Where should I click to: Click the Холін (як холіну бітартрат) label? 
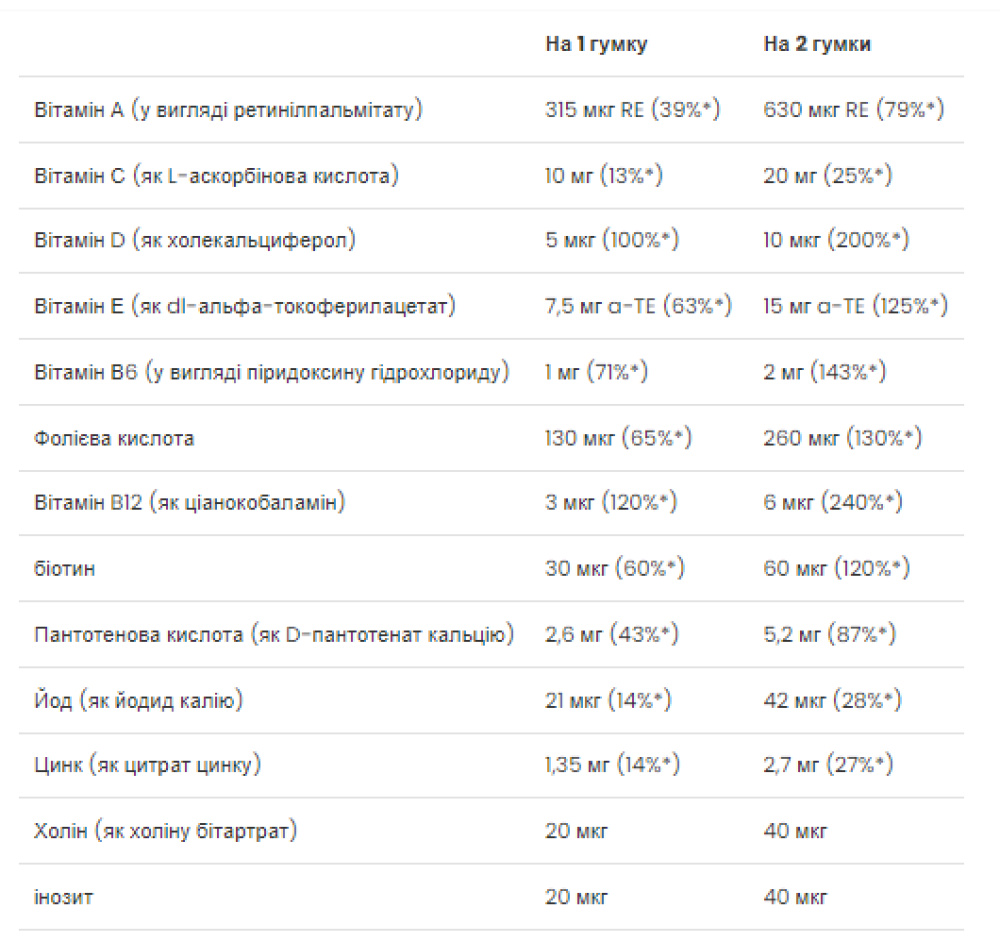(x=165, y=831)
